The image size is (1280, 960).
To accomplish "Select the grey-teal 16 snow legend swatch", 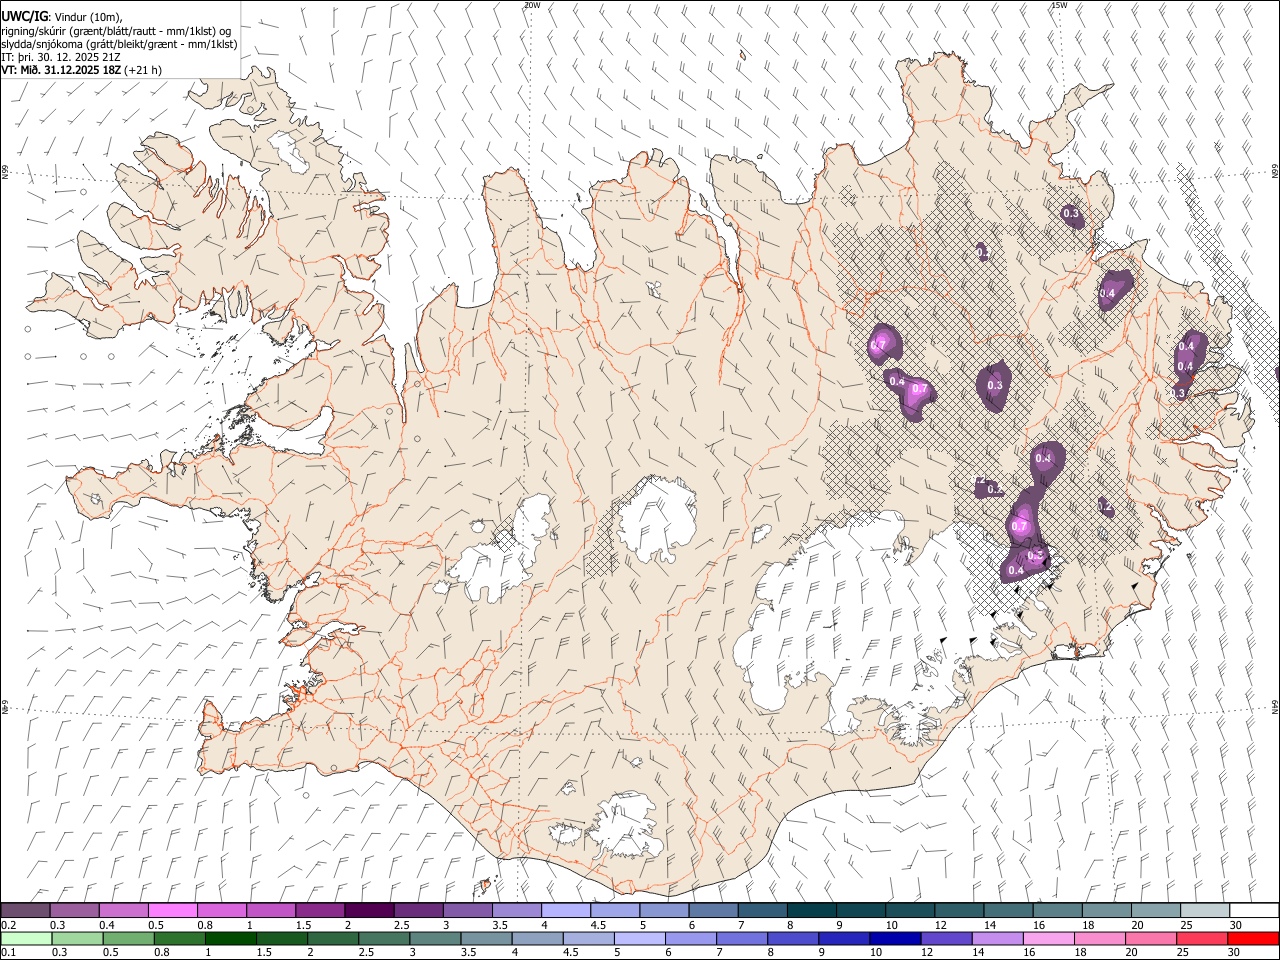I will (x=1057, y=910).
